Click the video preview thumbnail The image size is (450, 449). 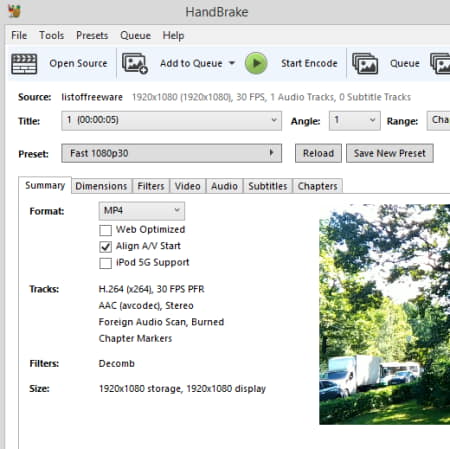385,314
